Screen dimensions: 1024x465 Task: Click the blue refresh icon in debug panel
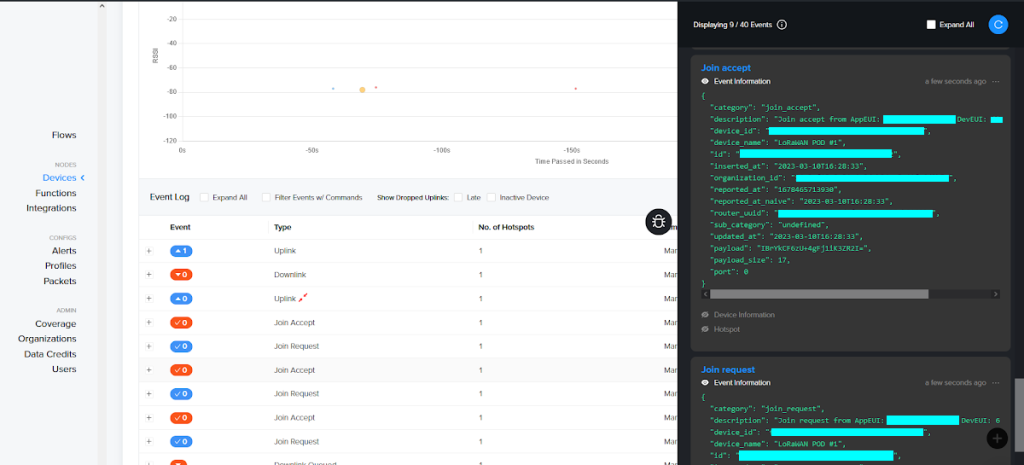tap(997, 24)
